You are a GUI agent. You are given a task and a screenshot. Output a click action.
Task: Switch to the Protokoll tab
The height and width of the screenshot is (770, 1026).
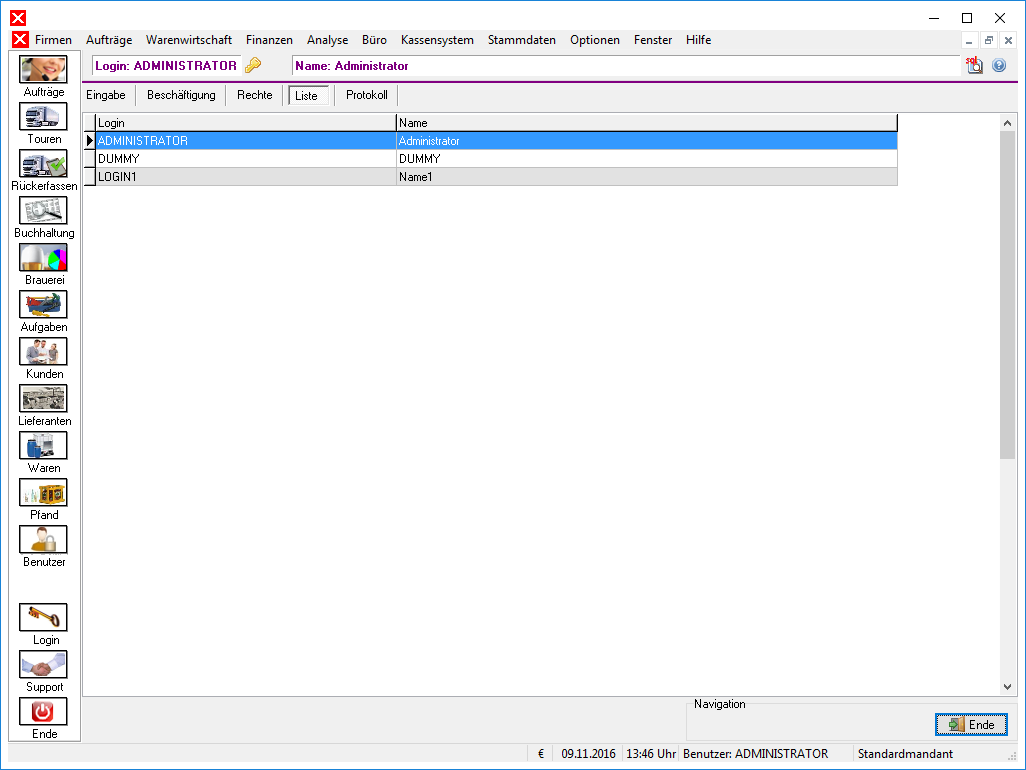click(x=366, y=95)
